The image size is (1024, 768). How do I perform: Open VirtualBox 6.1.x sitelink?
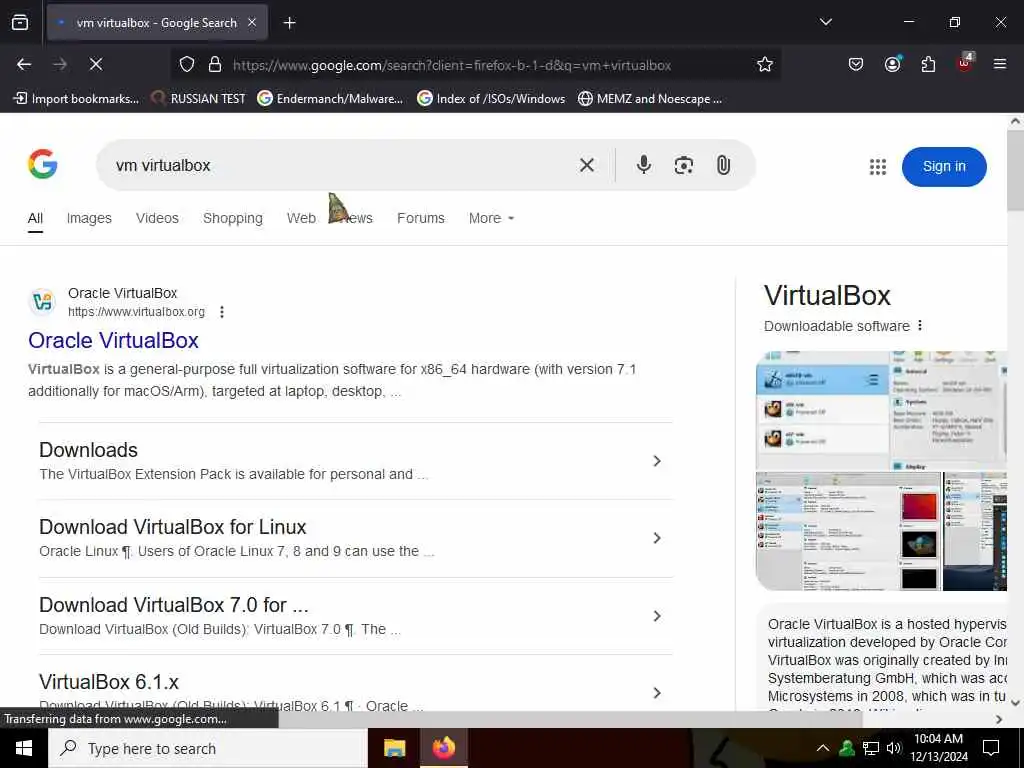point(108,682)
